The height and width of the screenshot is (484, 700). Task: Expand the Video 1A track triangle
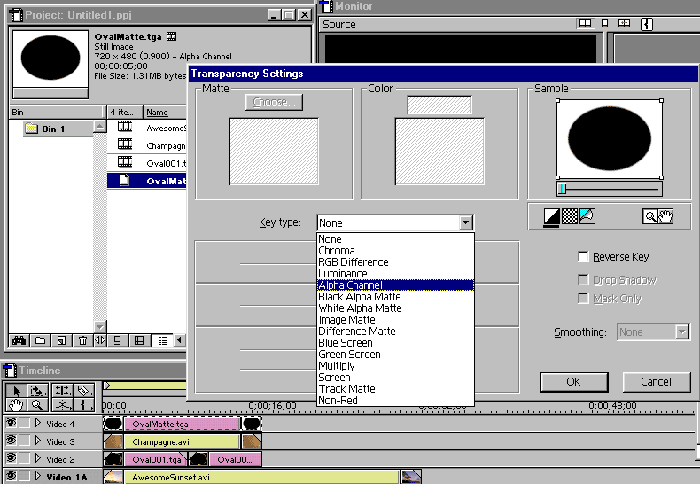click(x=38, y=476)
